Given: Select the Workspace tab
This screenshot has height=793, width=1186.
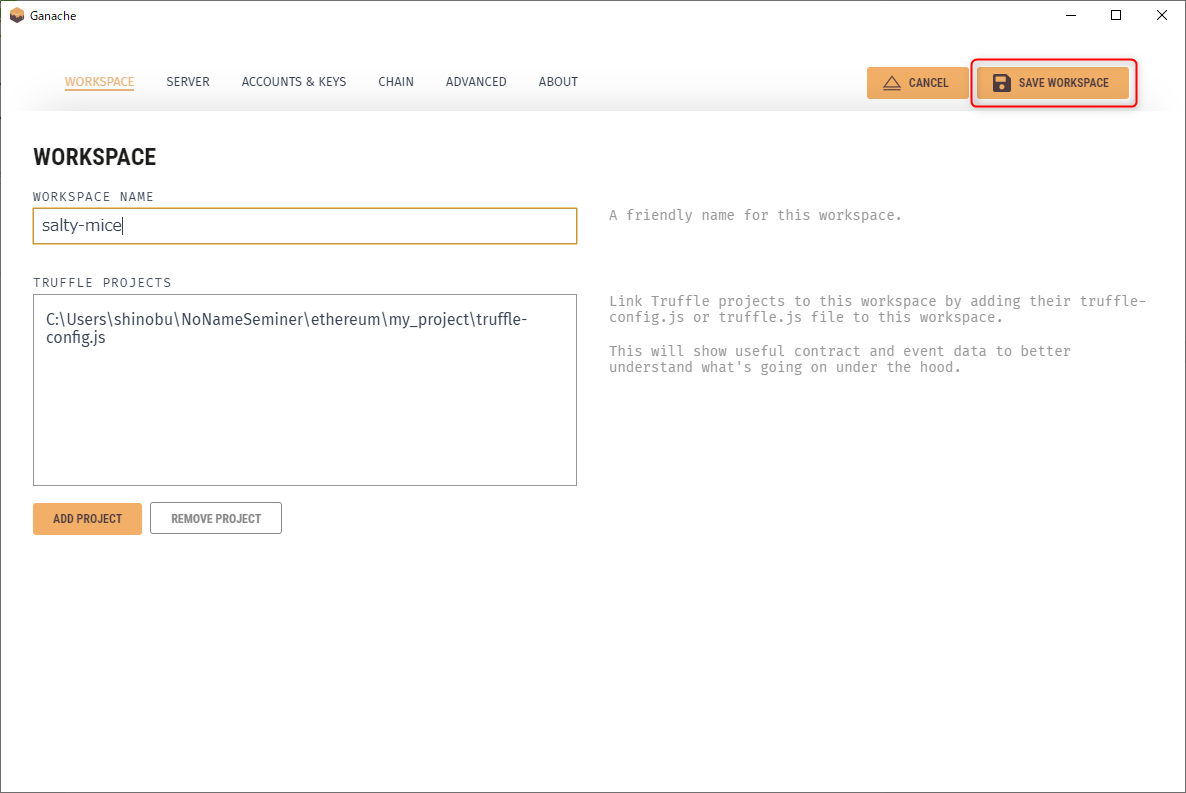Looking at the screenshot, I should pos(99,82).
